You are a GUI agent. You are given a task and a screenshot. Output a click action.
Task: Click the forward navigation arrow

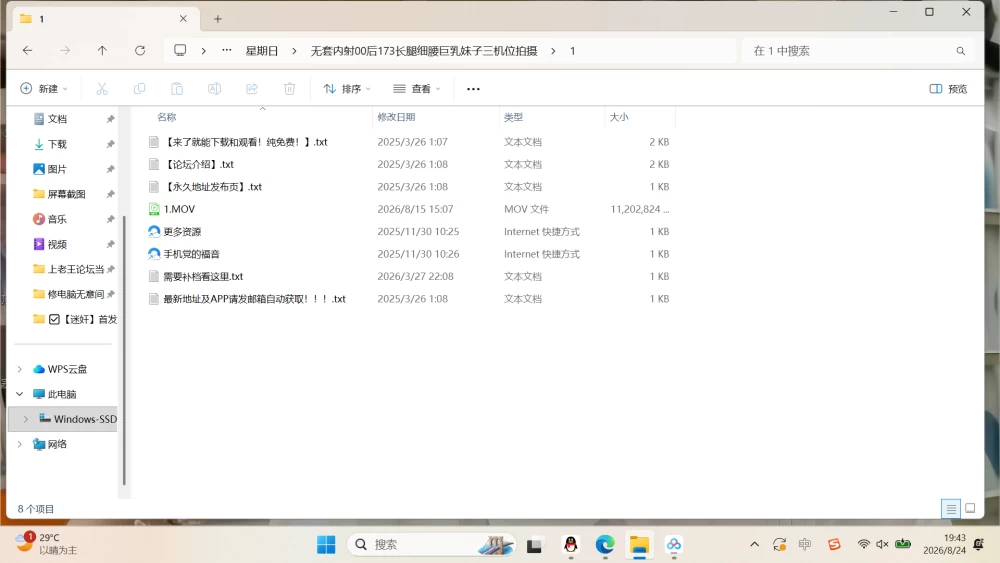click(x=65, y=50)
